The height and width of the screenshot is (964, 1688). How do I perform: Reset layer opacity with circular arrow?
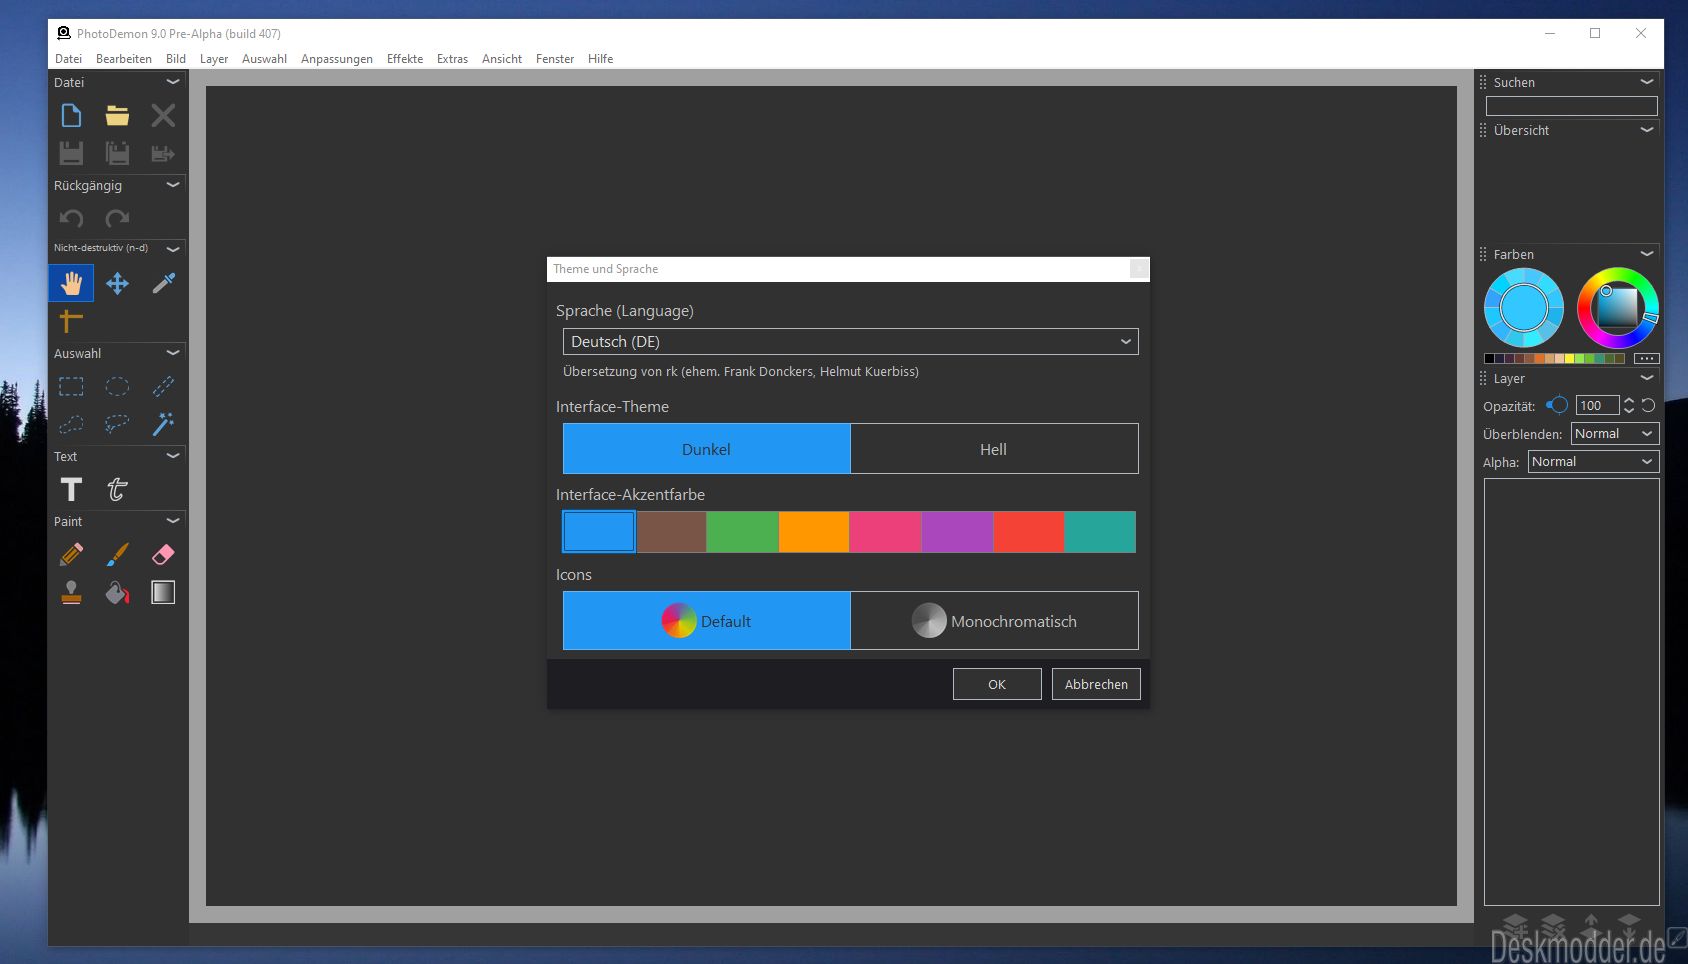pos(1648,405)
